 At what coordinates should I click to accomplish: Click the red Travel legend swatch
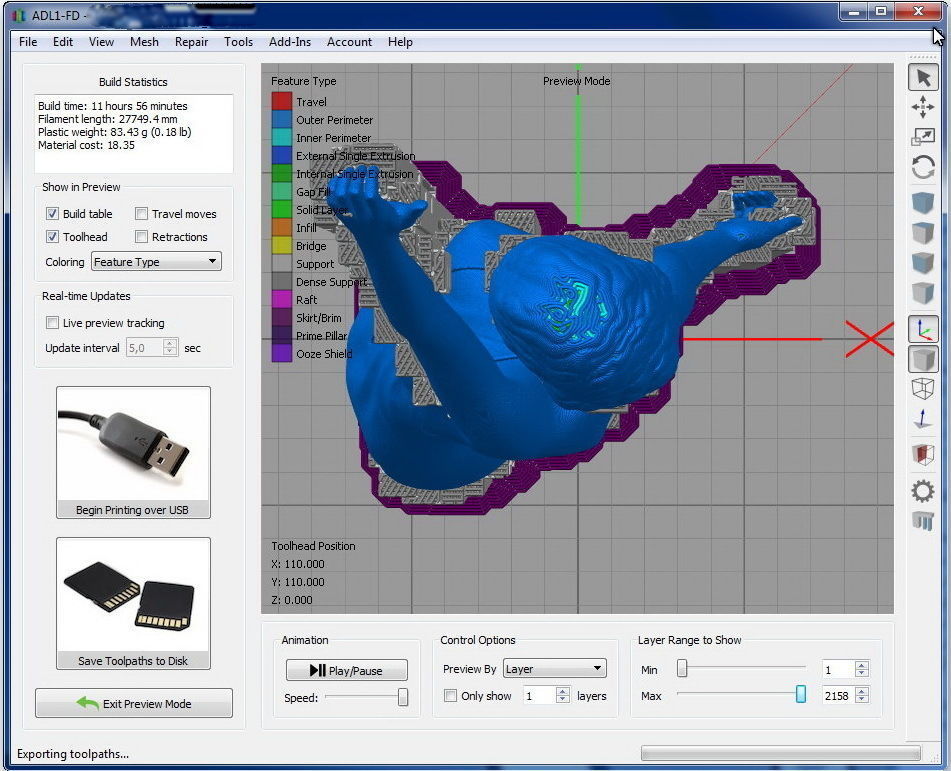pos(281,101)
